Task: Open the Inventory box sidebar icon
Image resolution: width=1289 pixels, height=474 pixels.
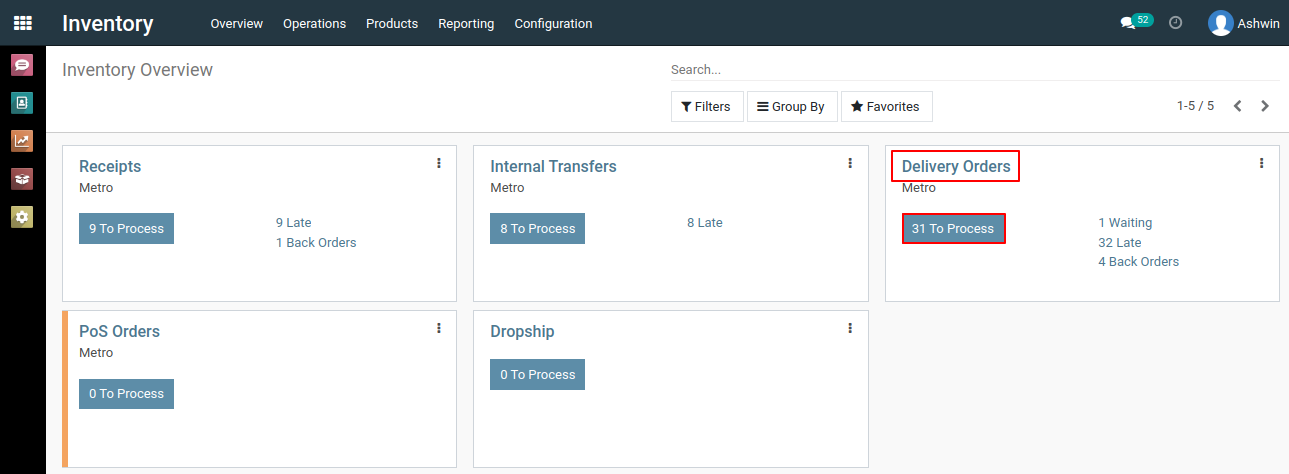Action: [22, 178]
